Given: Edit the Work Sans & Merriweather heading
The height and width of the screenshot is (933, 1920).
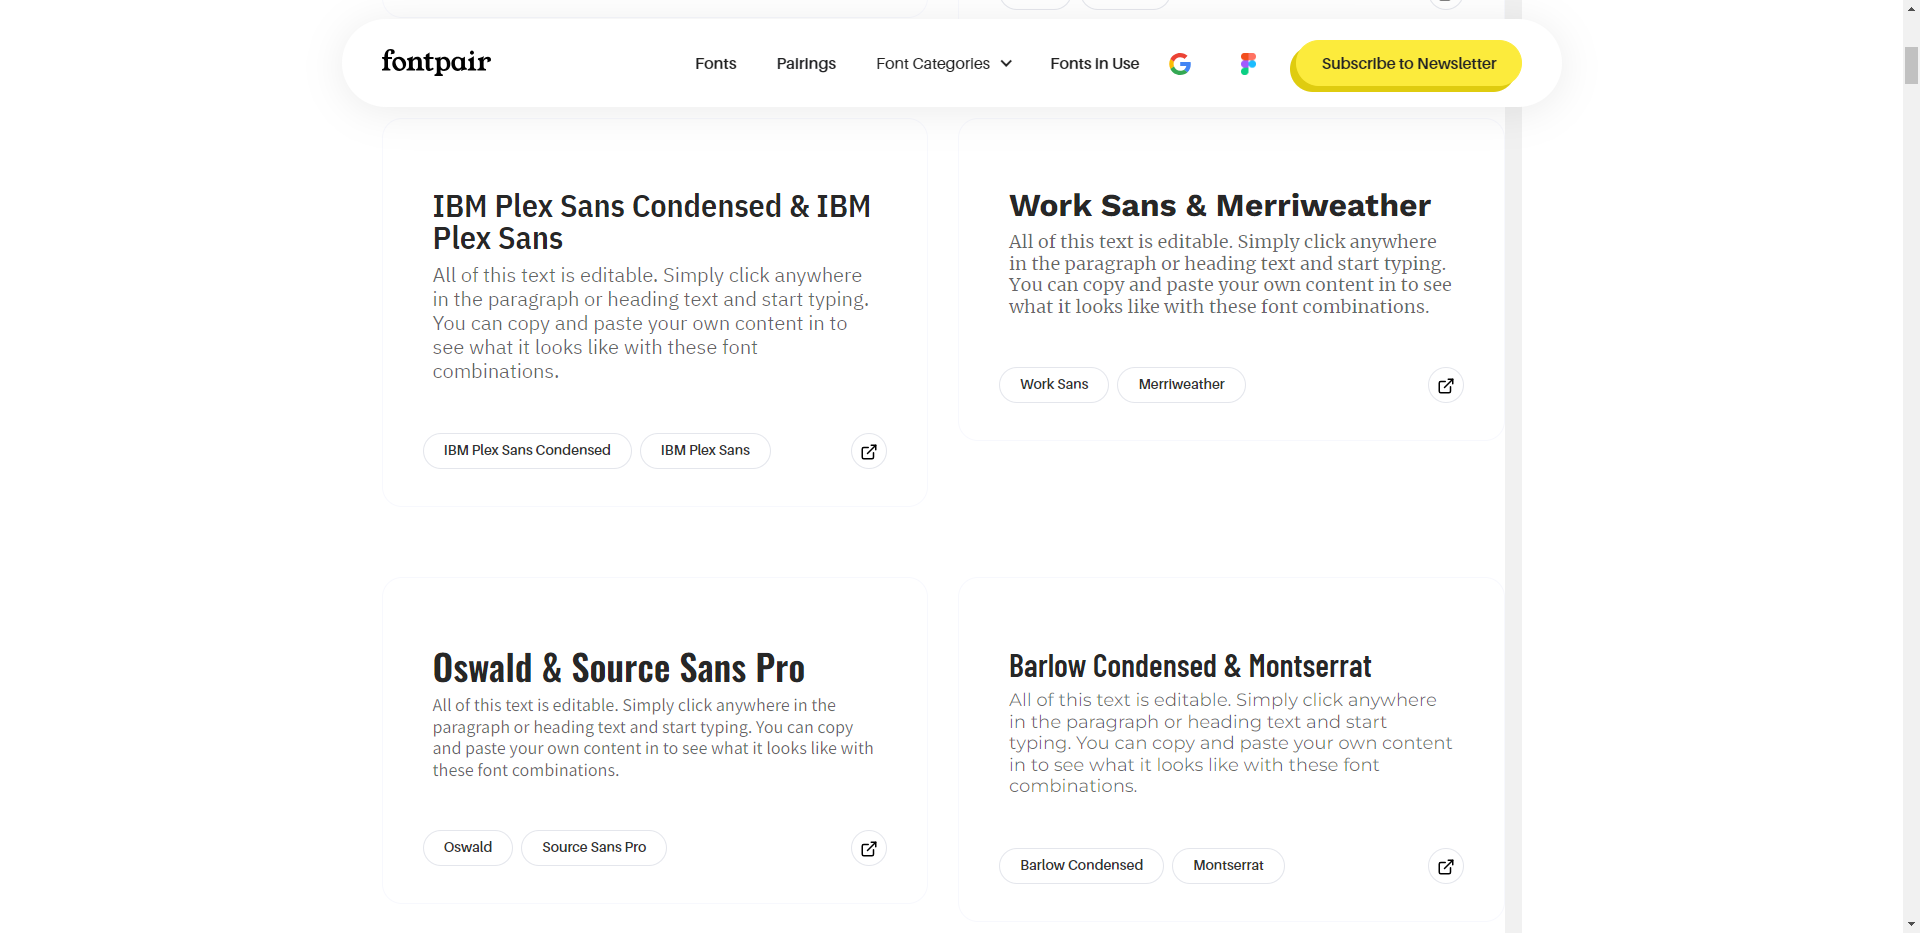Looking at the screenshot, I should (1220, 205).
